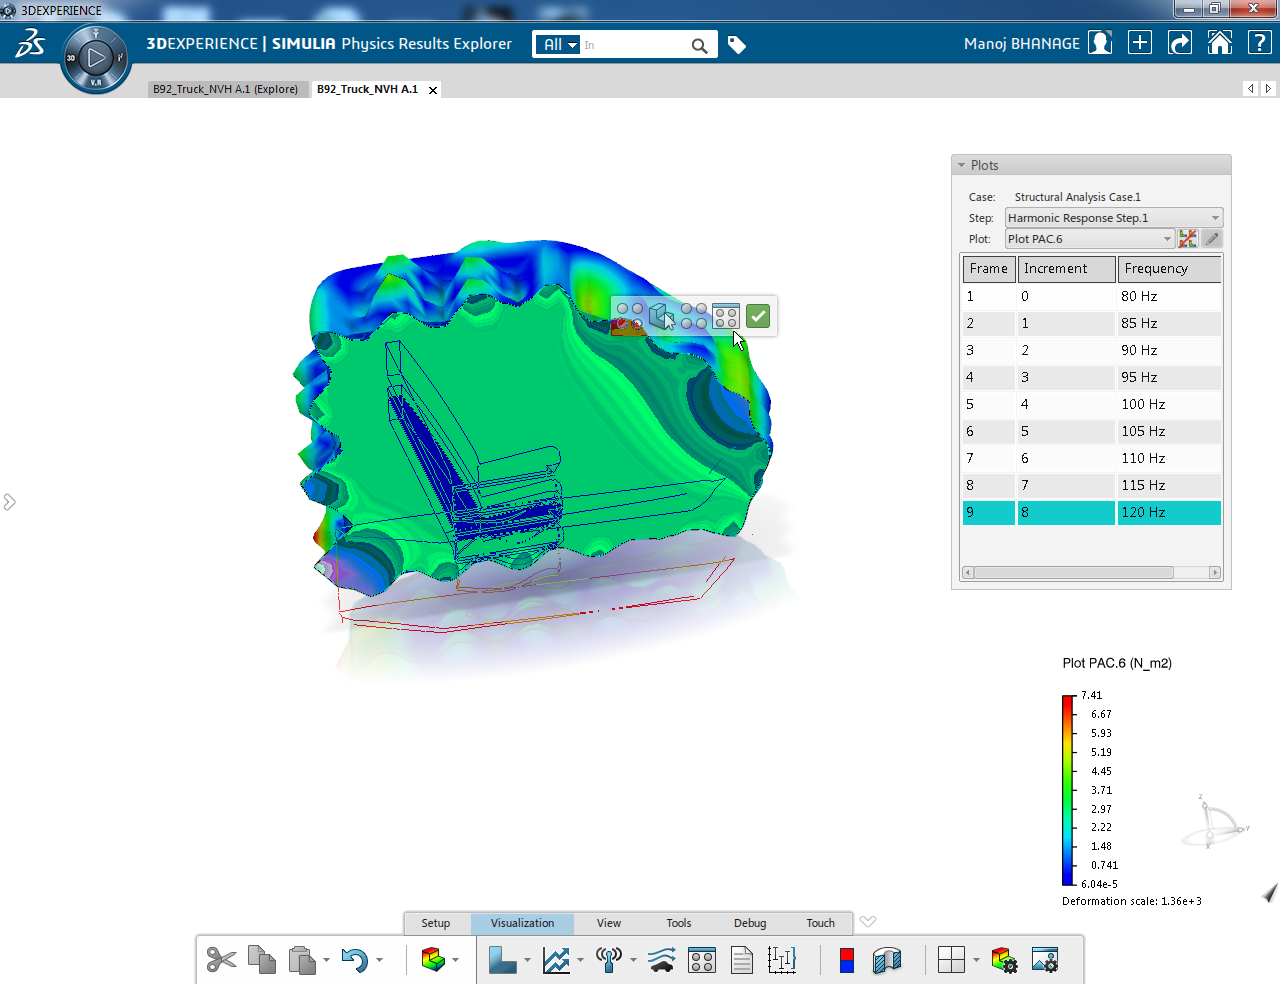Click the first four-circle icon in floating toolbar
Viewport: 1280px width, 984px height.
coord(630,316)
